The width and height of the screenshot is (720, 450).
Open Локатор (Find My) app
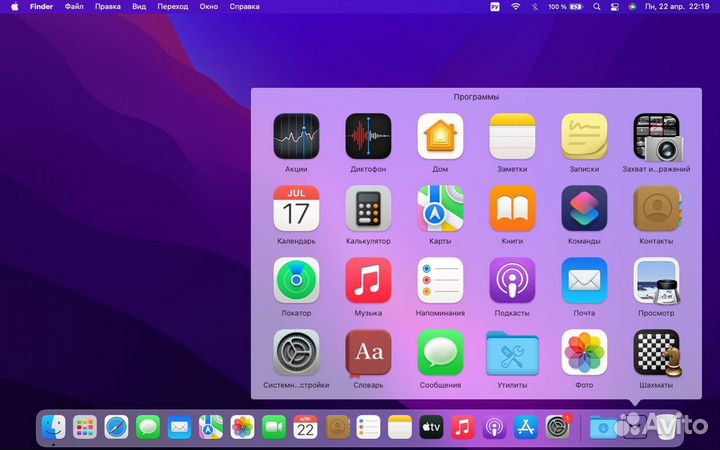point(296,281)
